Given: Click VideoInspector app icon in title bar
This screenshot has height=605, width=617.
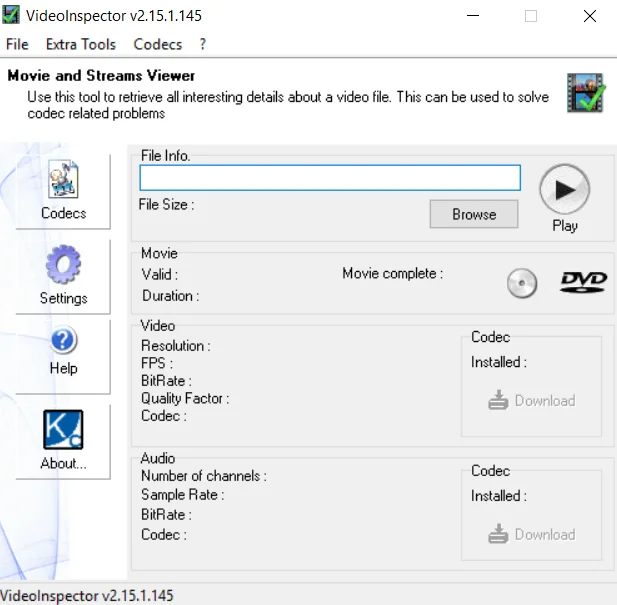Looking at the screenshot, I should click(11, 15).
